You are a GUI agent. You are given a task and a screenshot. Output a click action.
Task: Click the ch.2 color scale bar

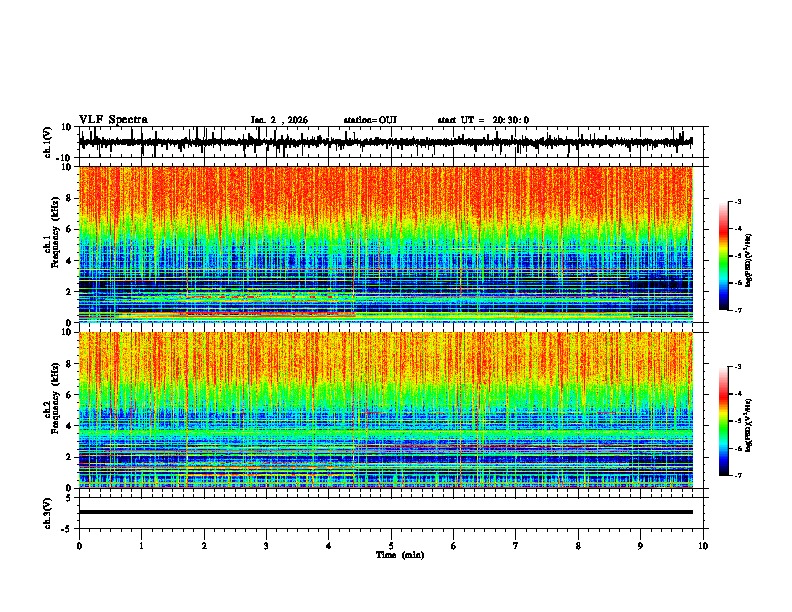pyautogui.click(x=724, y=421)
